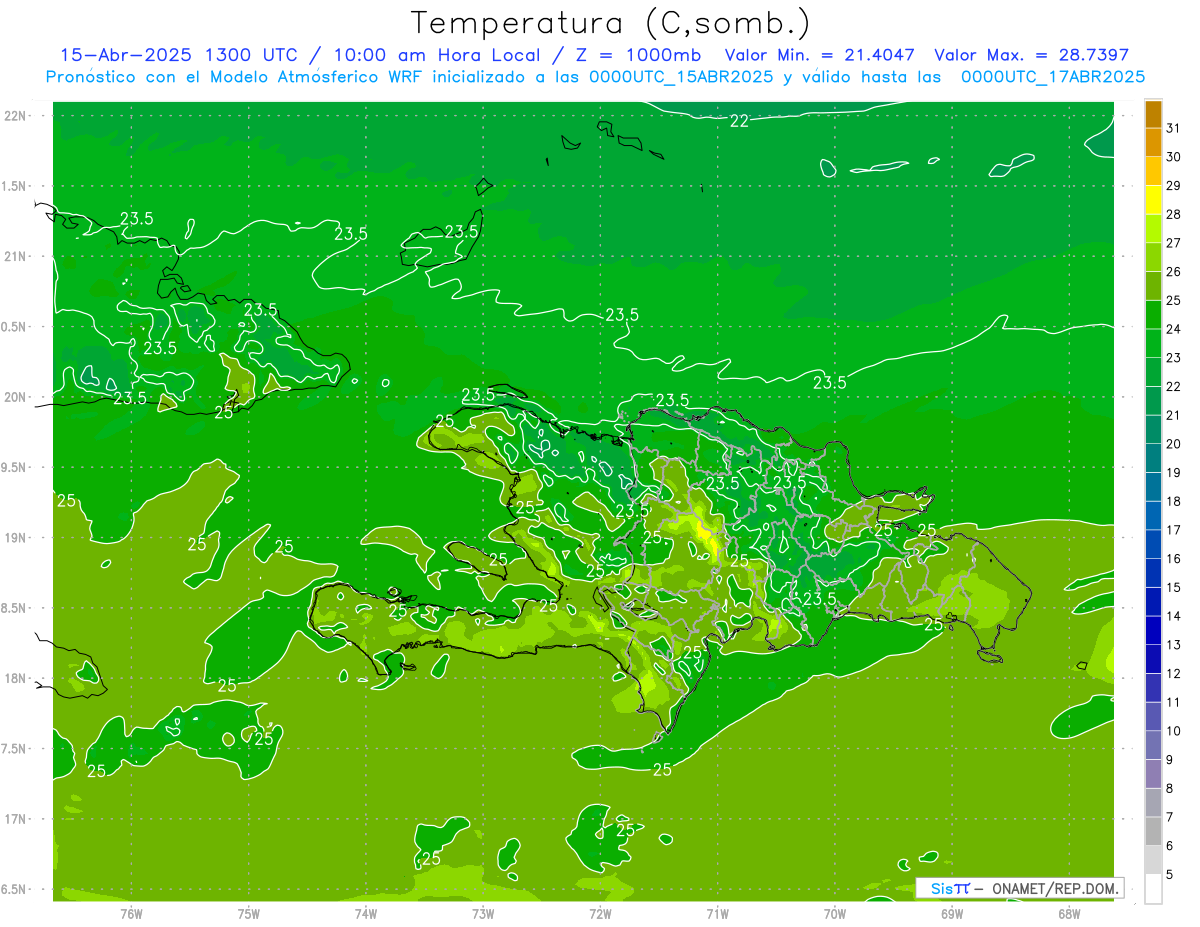Click the 'Z = 1000mb' level label
Image resolution: width=1200 pixels, height=927 pixels.
637,55
